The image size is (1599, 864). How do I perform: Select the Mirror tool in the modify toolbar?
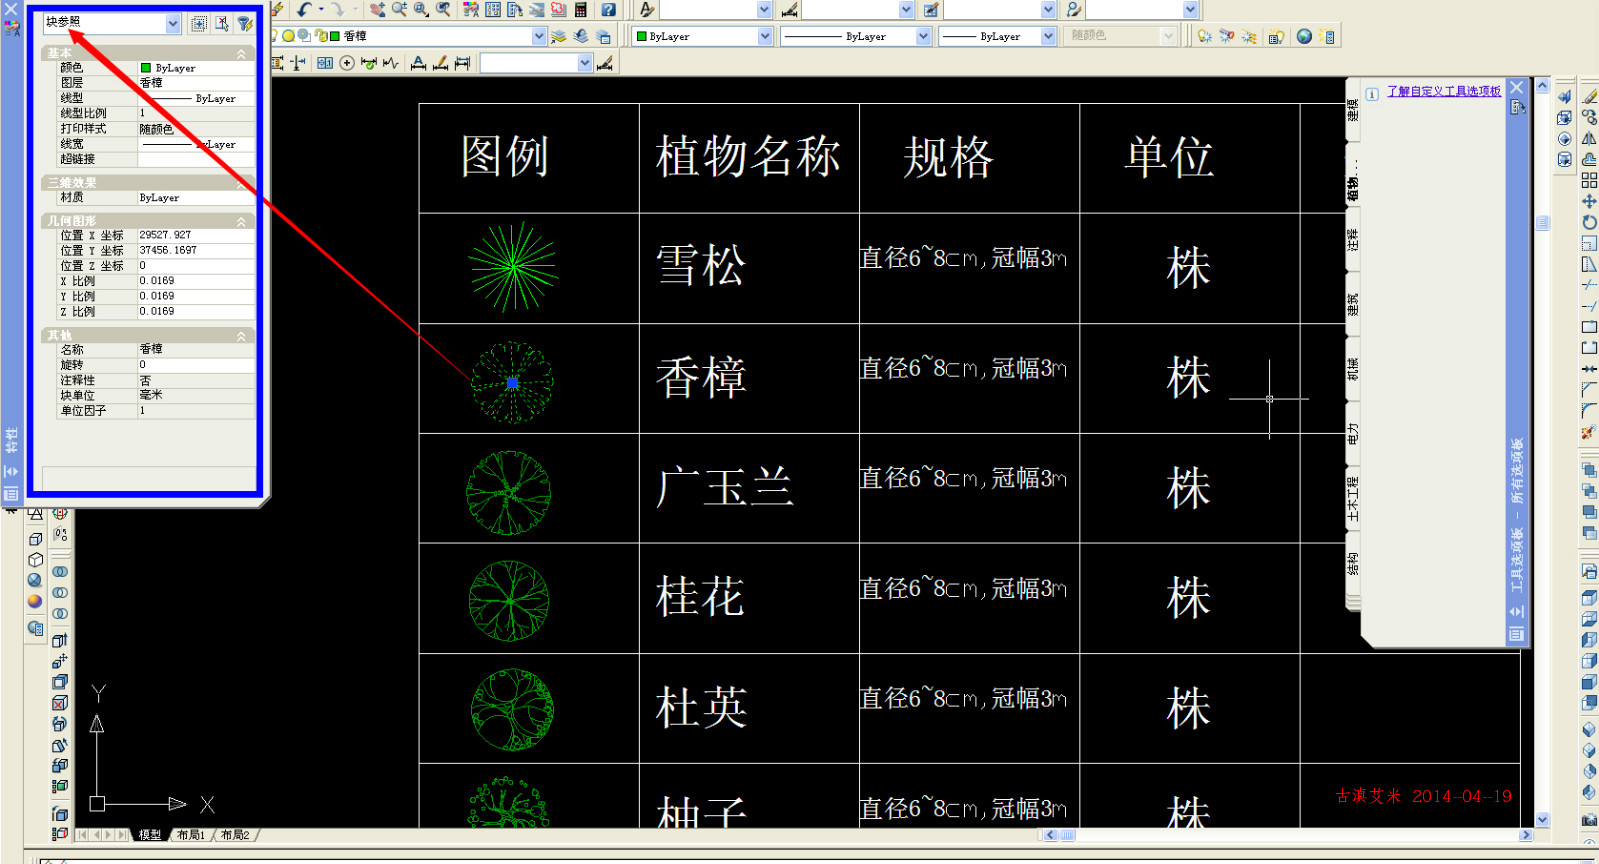point(1589,138)
